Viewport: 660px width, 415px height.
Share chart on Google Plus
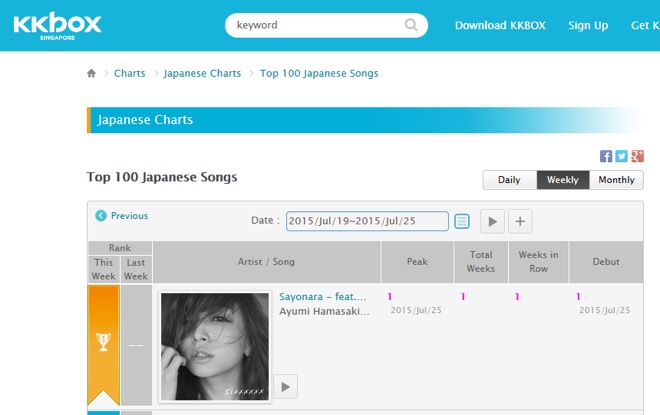[637, 156]
